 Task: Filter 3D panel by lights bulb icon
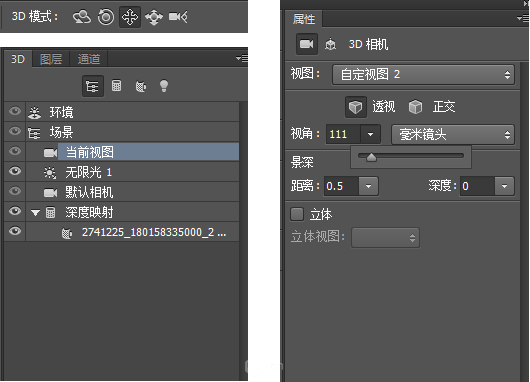(164, 86)
